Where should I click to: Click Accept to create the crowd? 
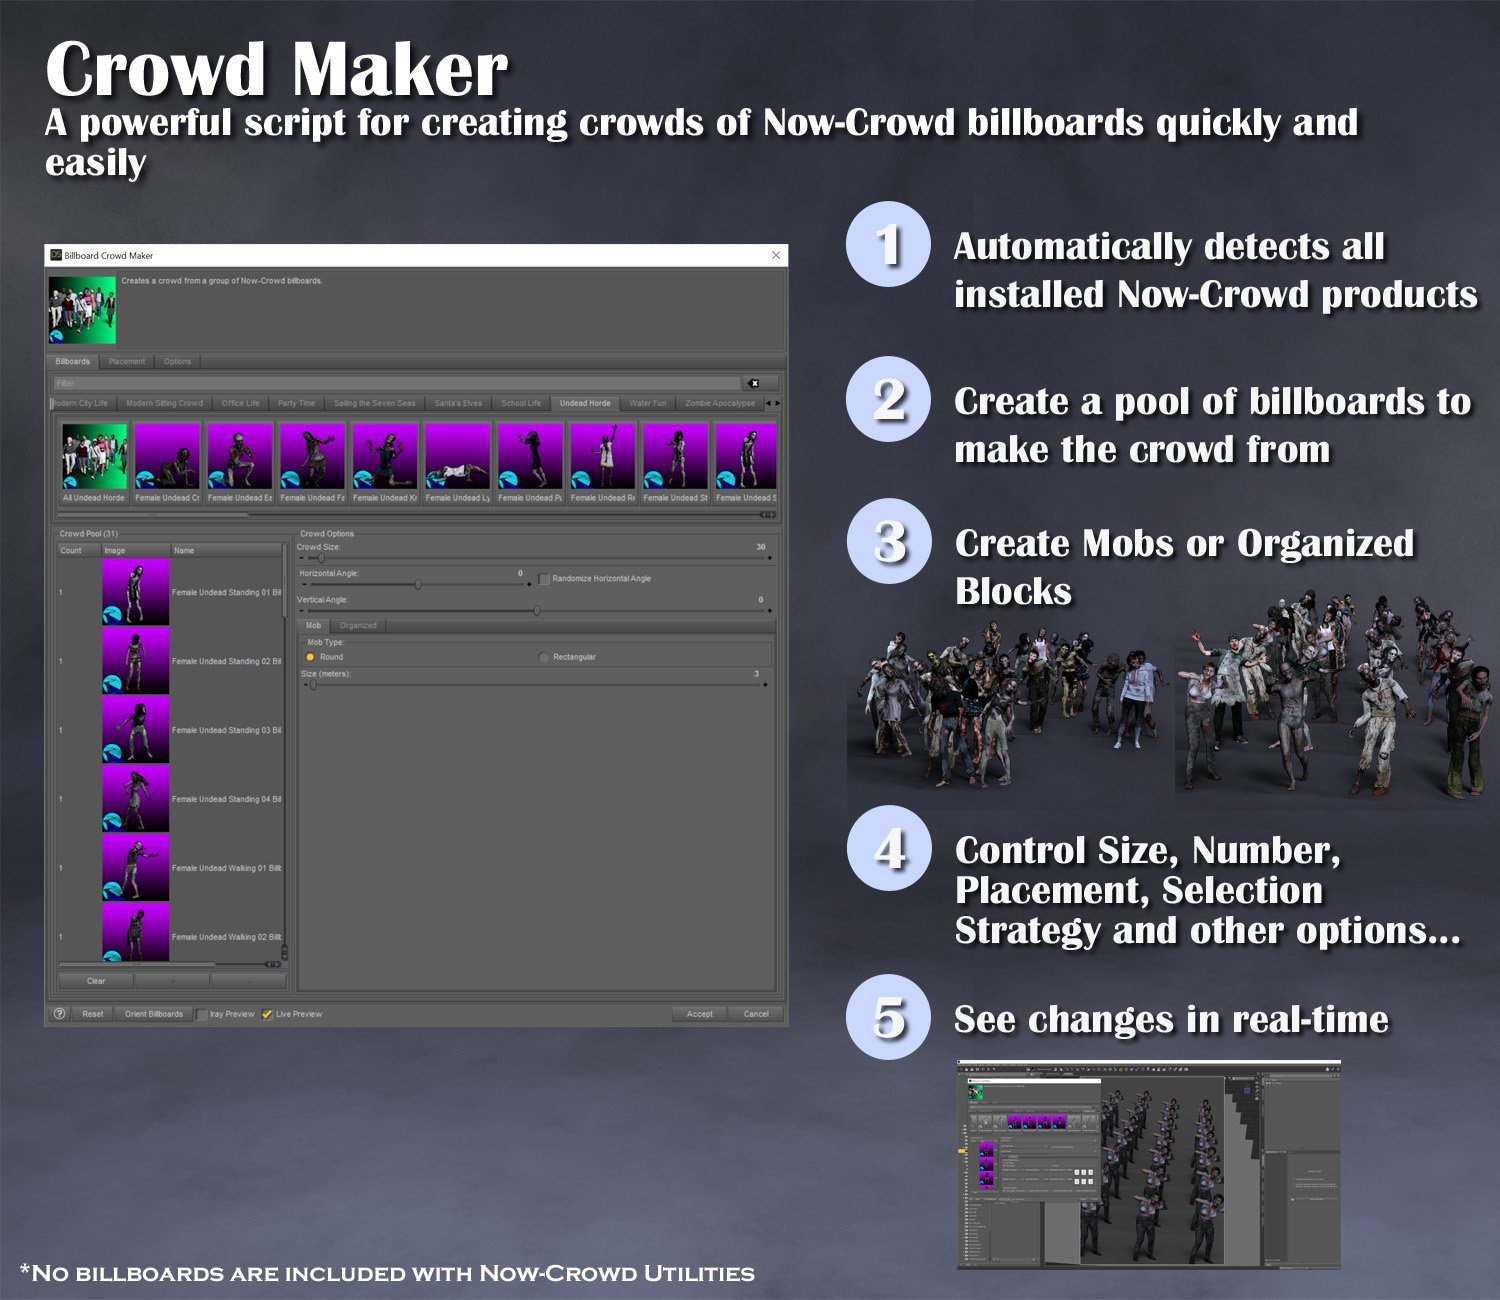tap(700, 1014)
